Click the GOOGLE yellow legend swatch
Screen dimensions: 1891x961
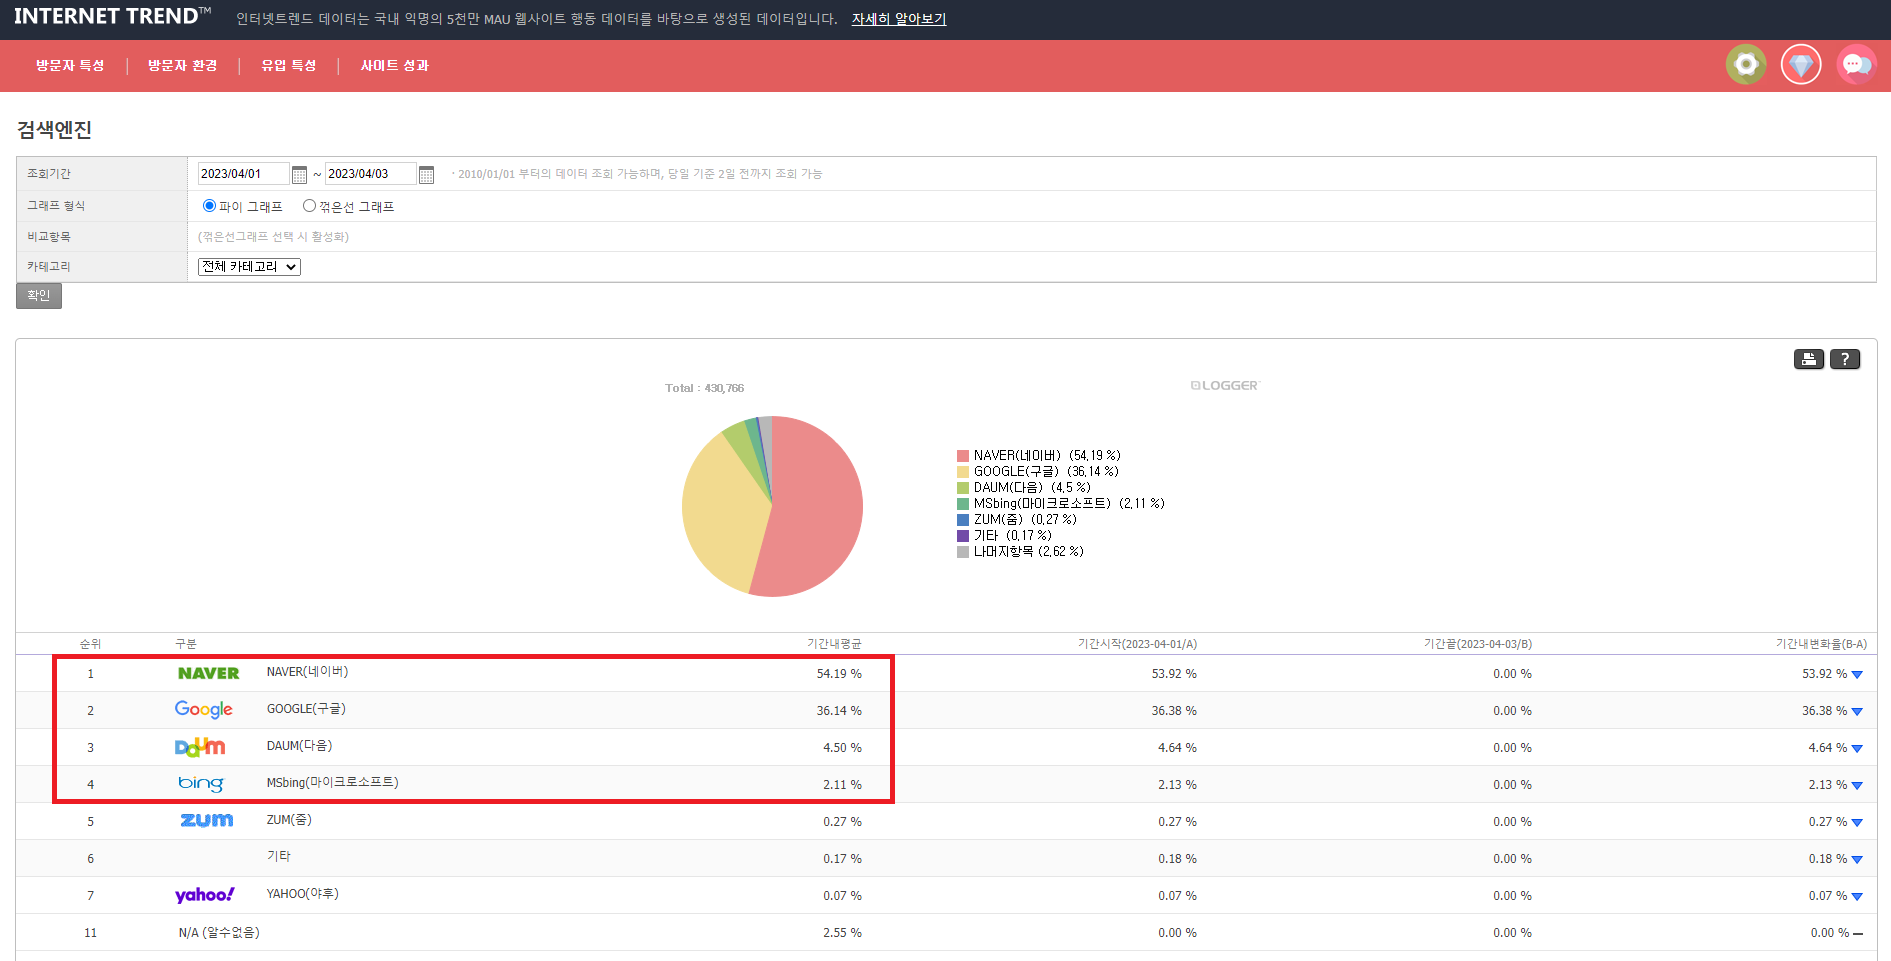click(963, 472)
